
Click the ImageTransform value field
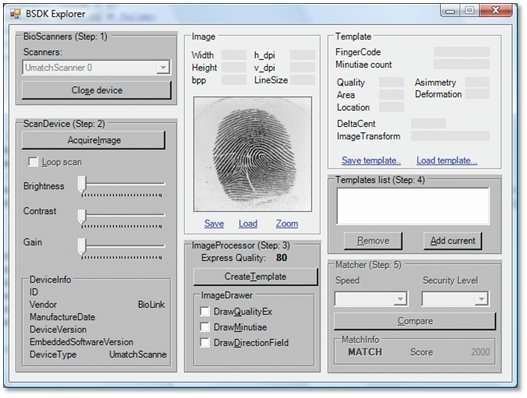(451, 136)
